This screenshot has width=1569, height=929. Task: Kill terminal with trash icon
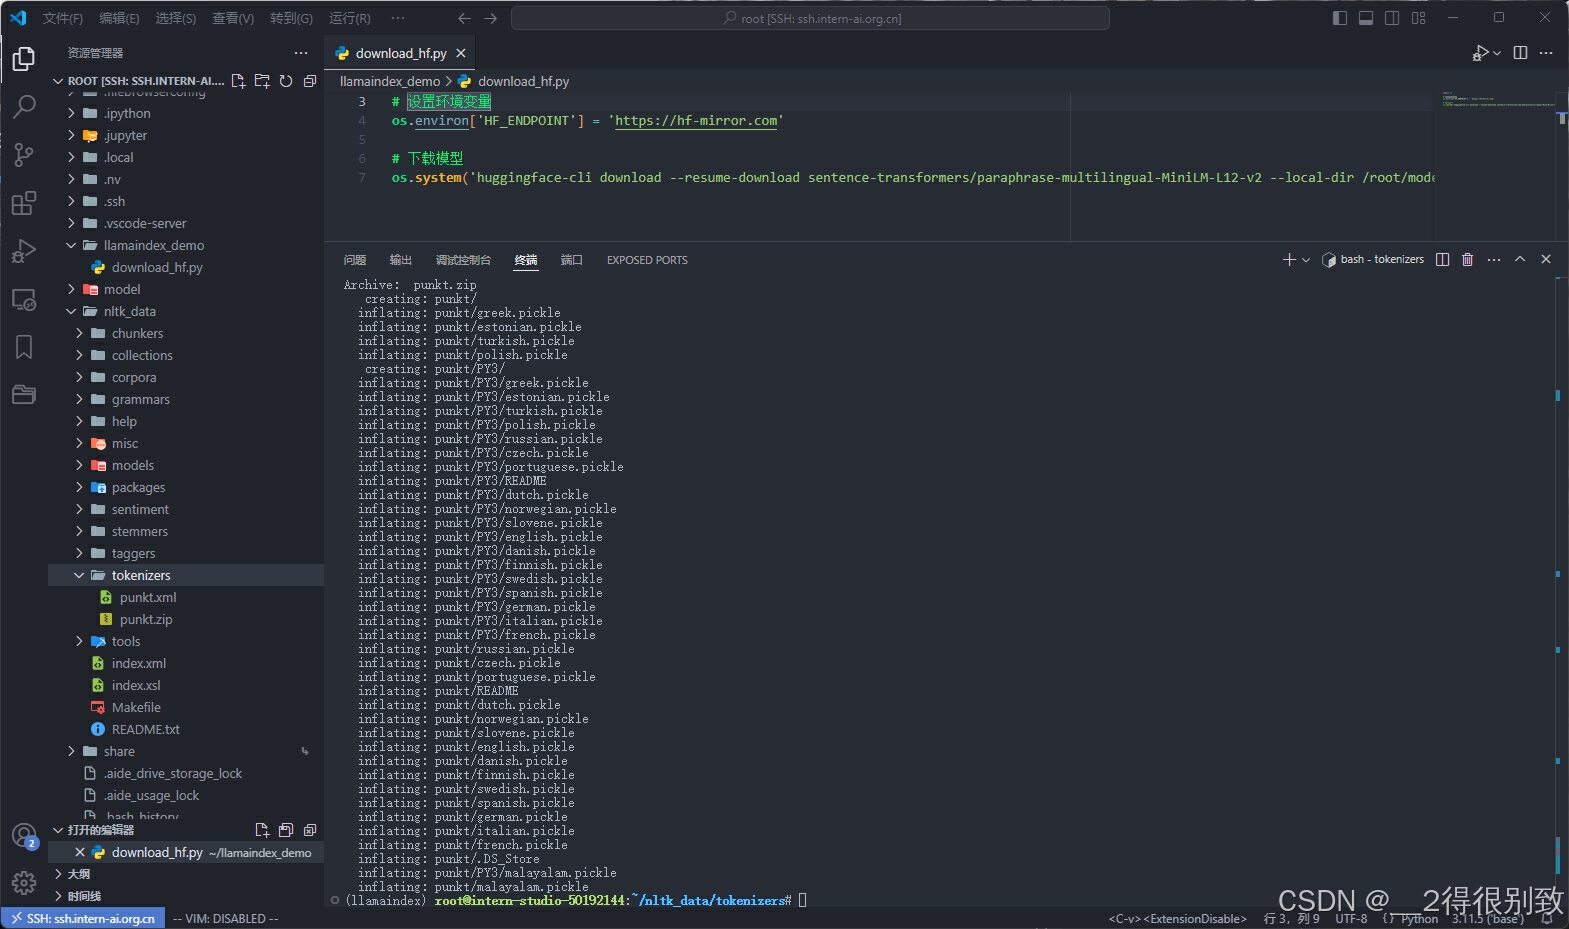click(x=1467, y=259)
